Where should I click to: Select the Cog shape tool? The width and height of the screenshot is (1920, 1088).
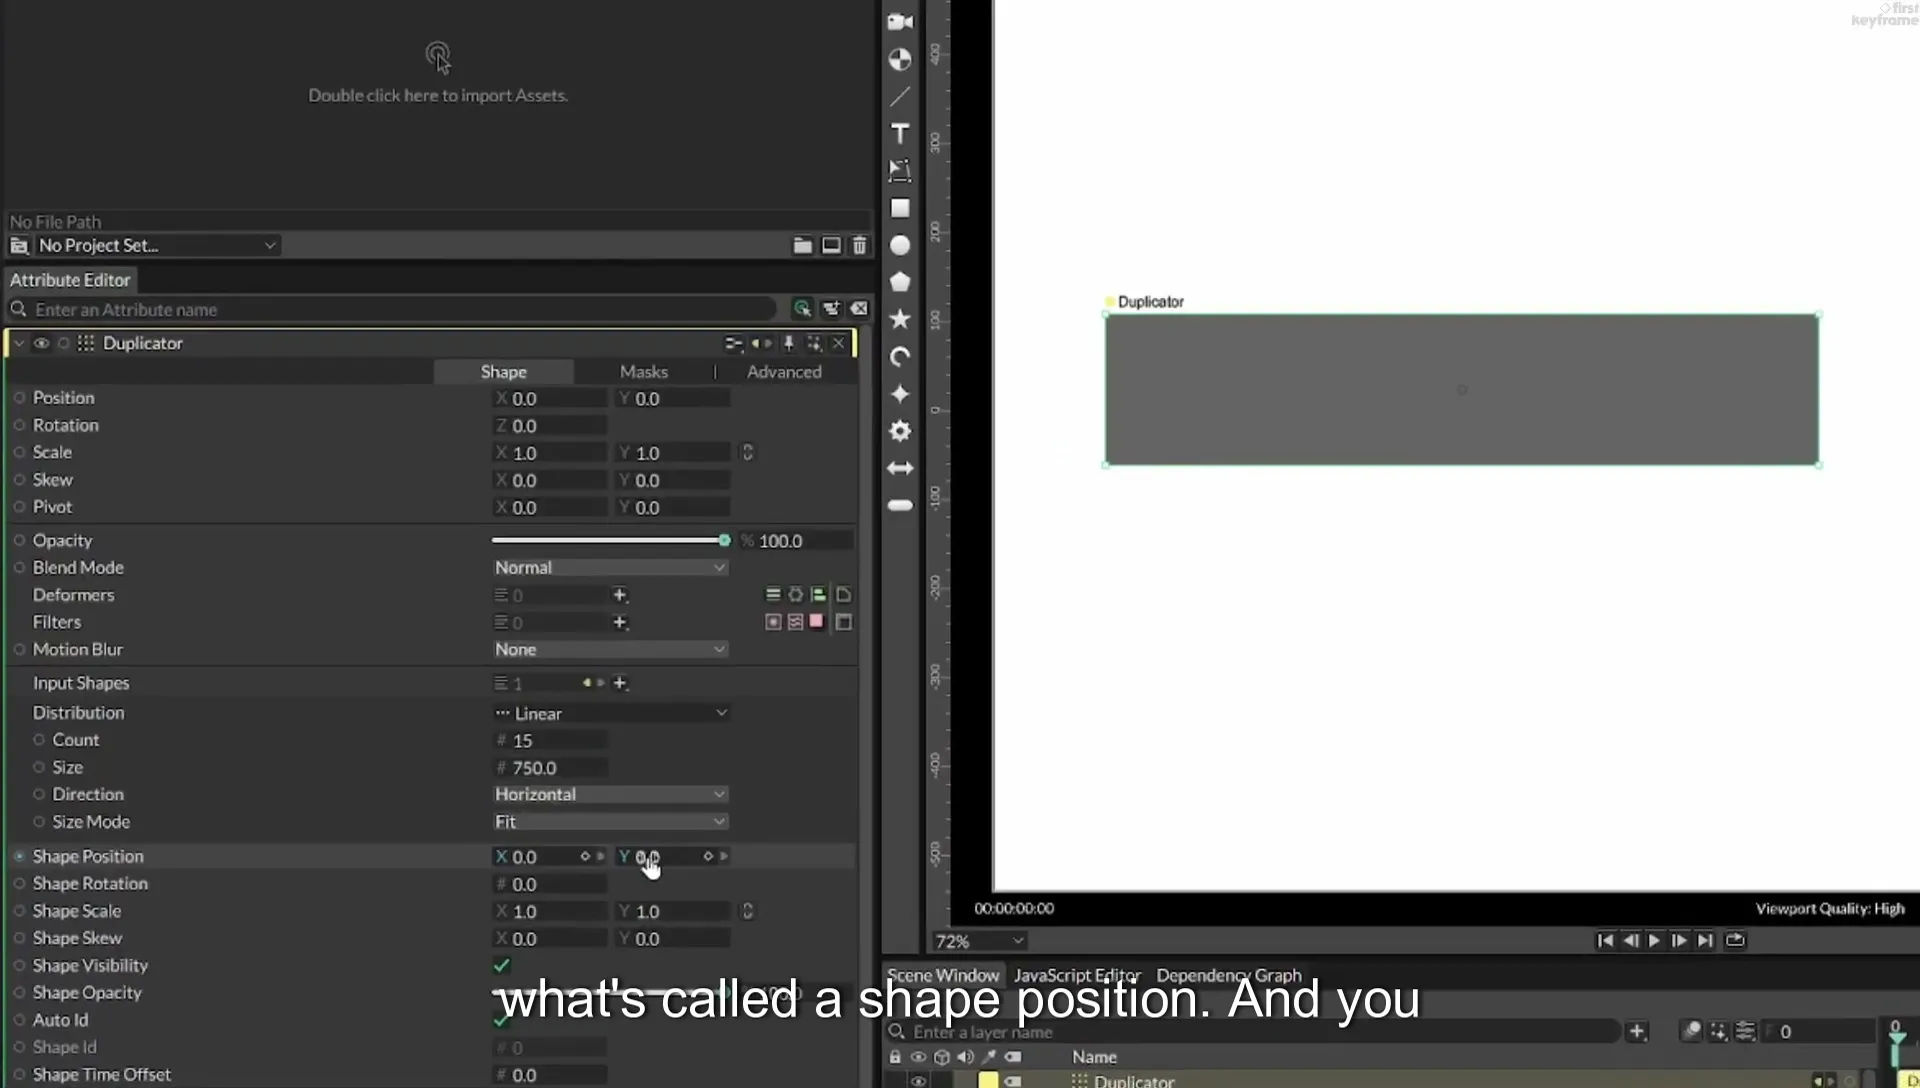coord(900,431)
